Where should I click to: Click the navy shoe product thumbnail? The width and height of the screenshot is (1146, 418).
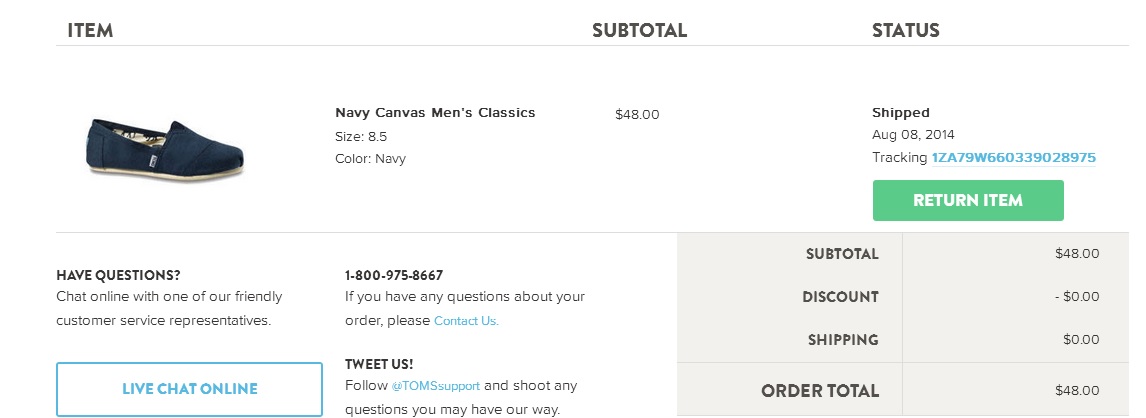[165, 146]
